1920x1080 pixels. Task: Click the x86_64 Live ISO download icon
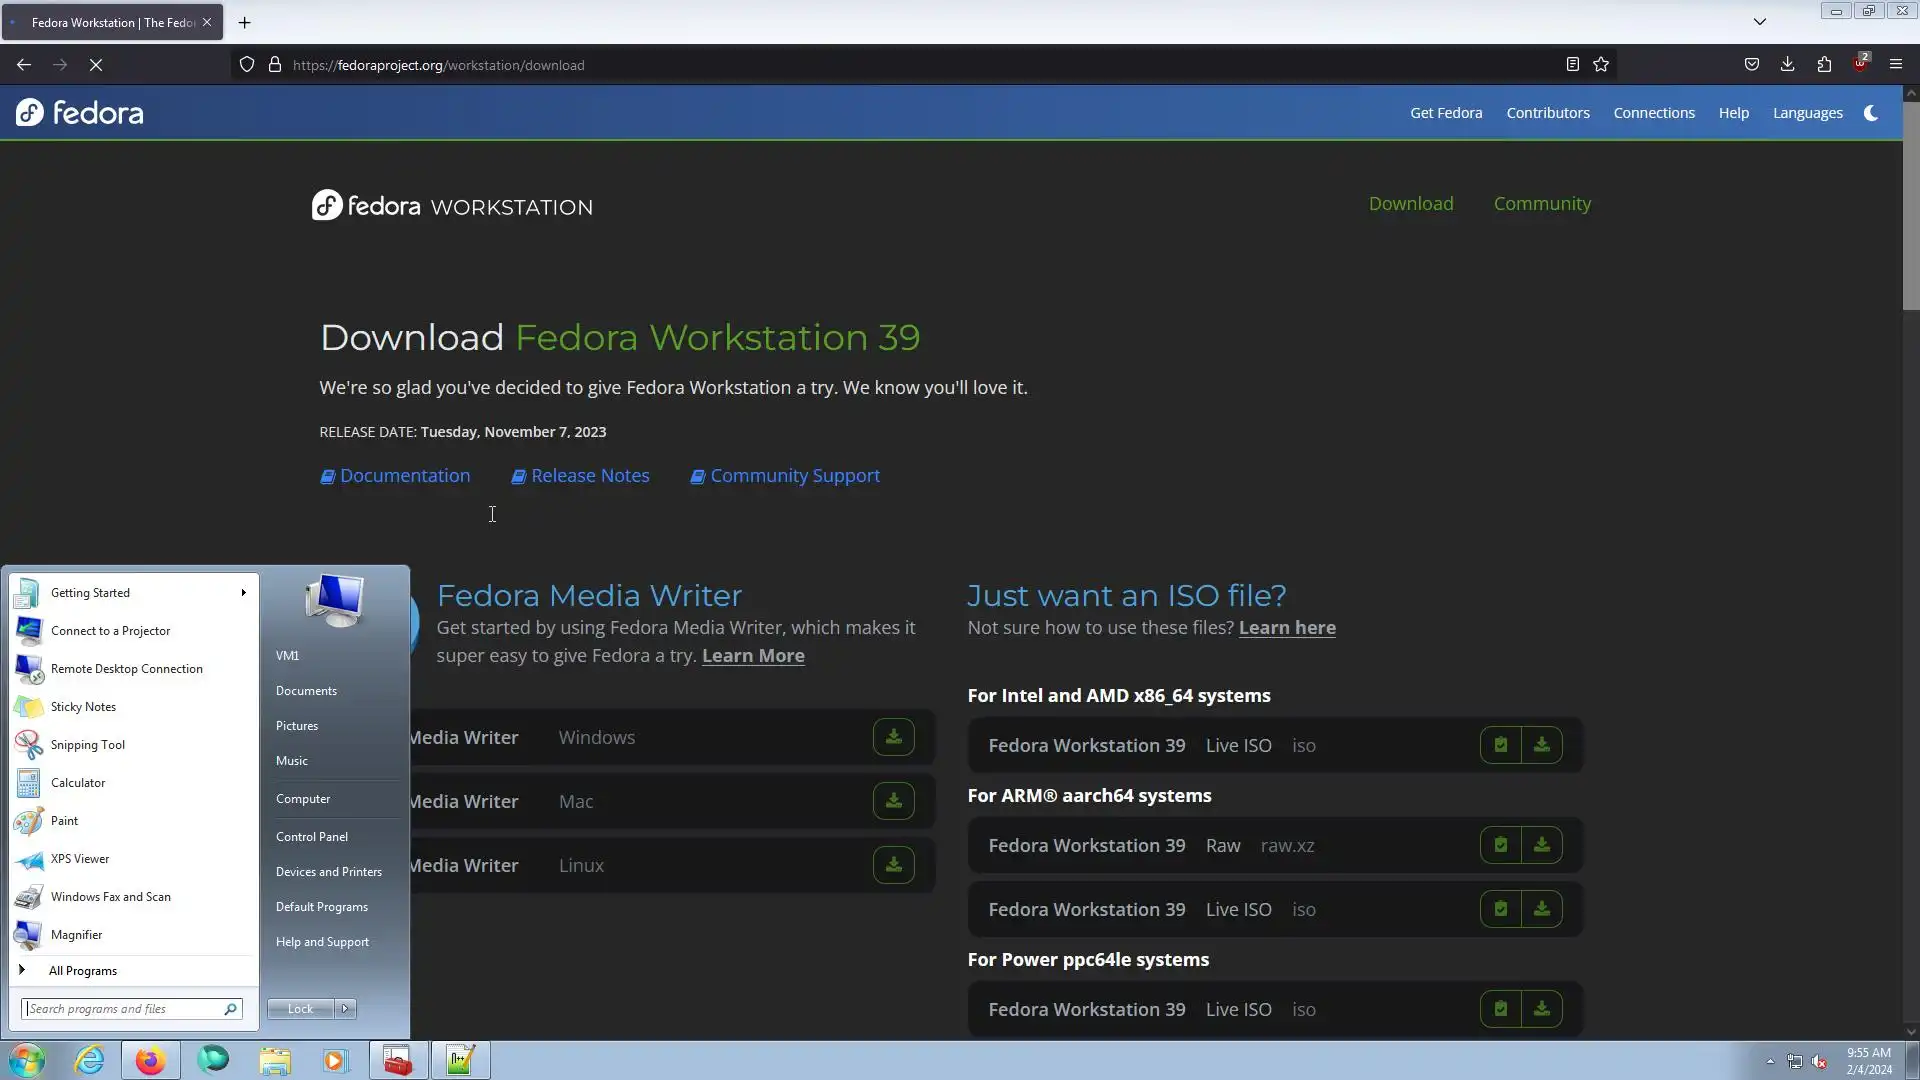click(1542, 745)
